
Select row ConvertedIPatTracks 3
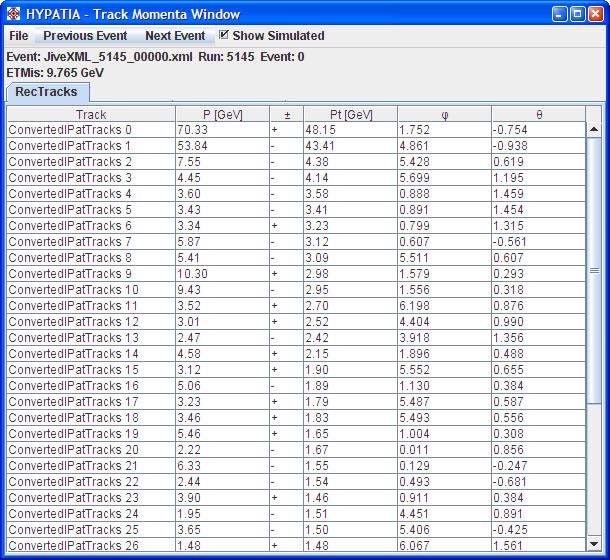click(296, 177)
